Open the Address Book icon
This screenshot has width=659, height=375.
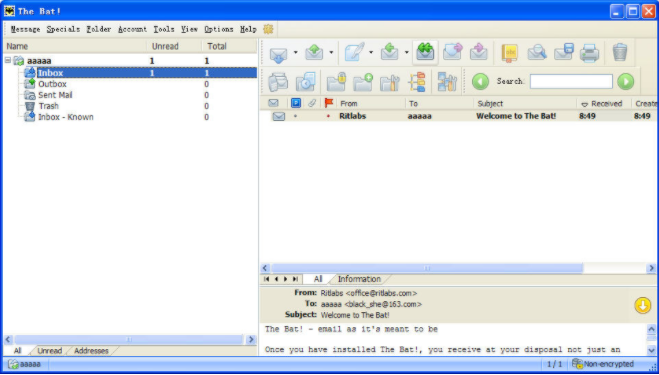point(509,53)
